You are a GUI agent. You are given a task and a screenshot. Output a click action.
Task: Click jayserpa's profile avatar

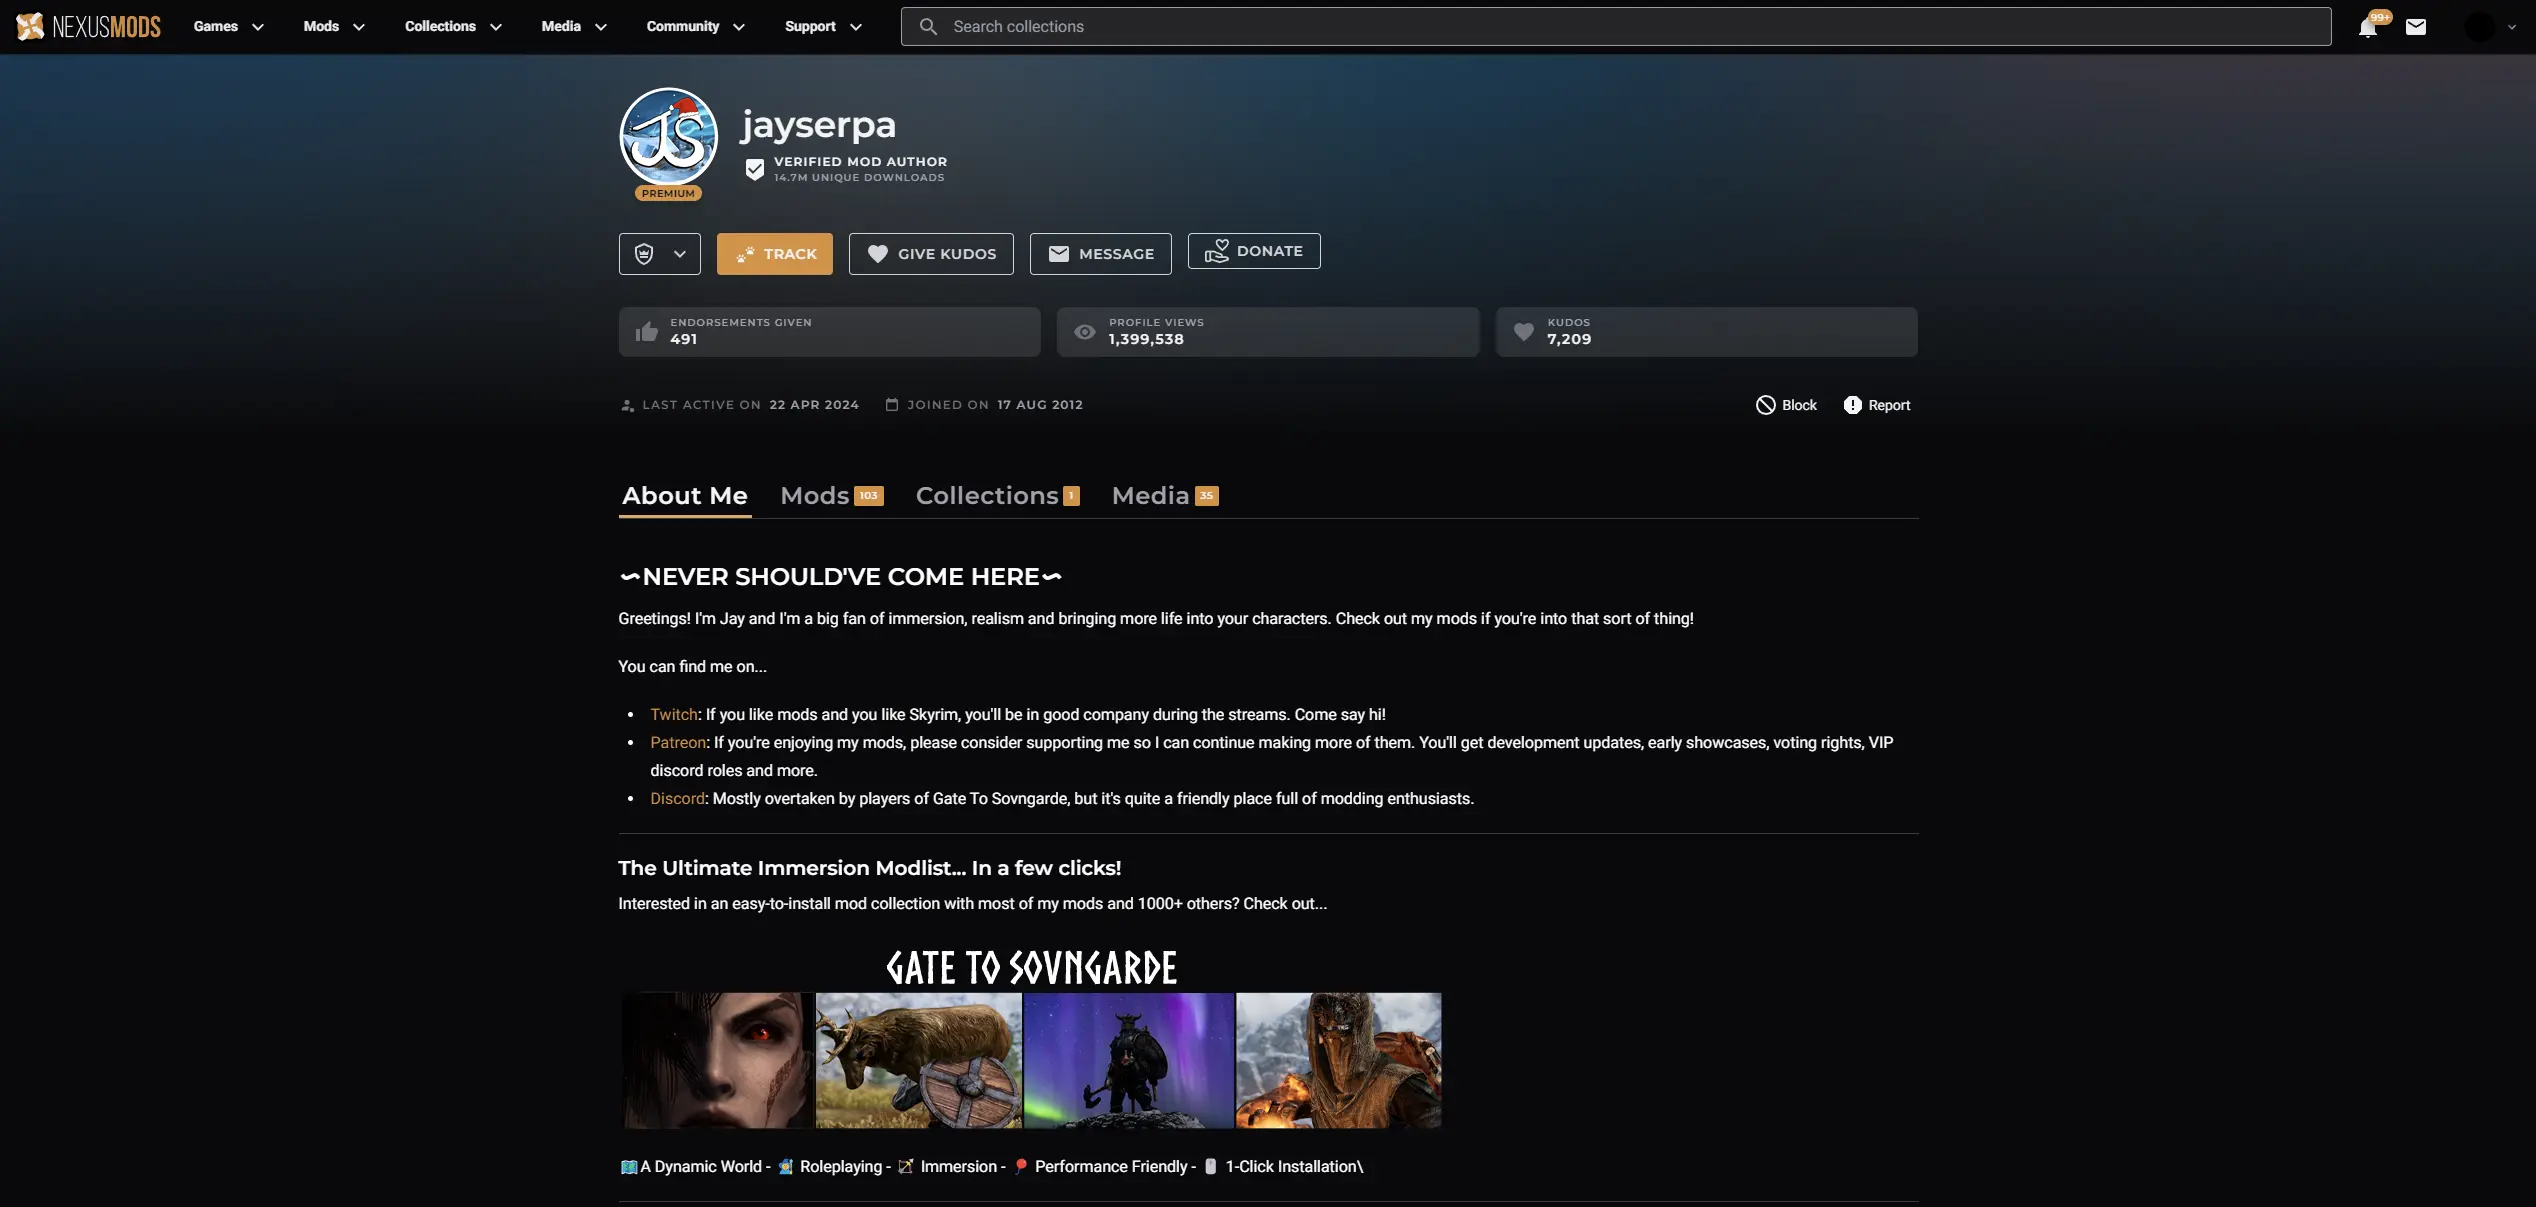668,137
